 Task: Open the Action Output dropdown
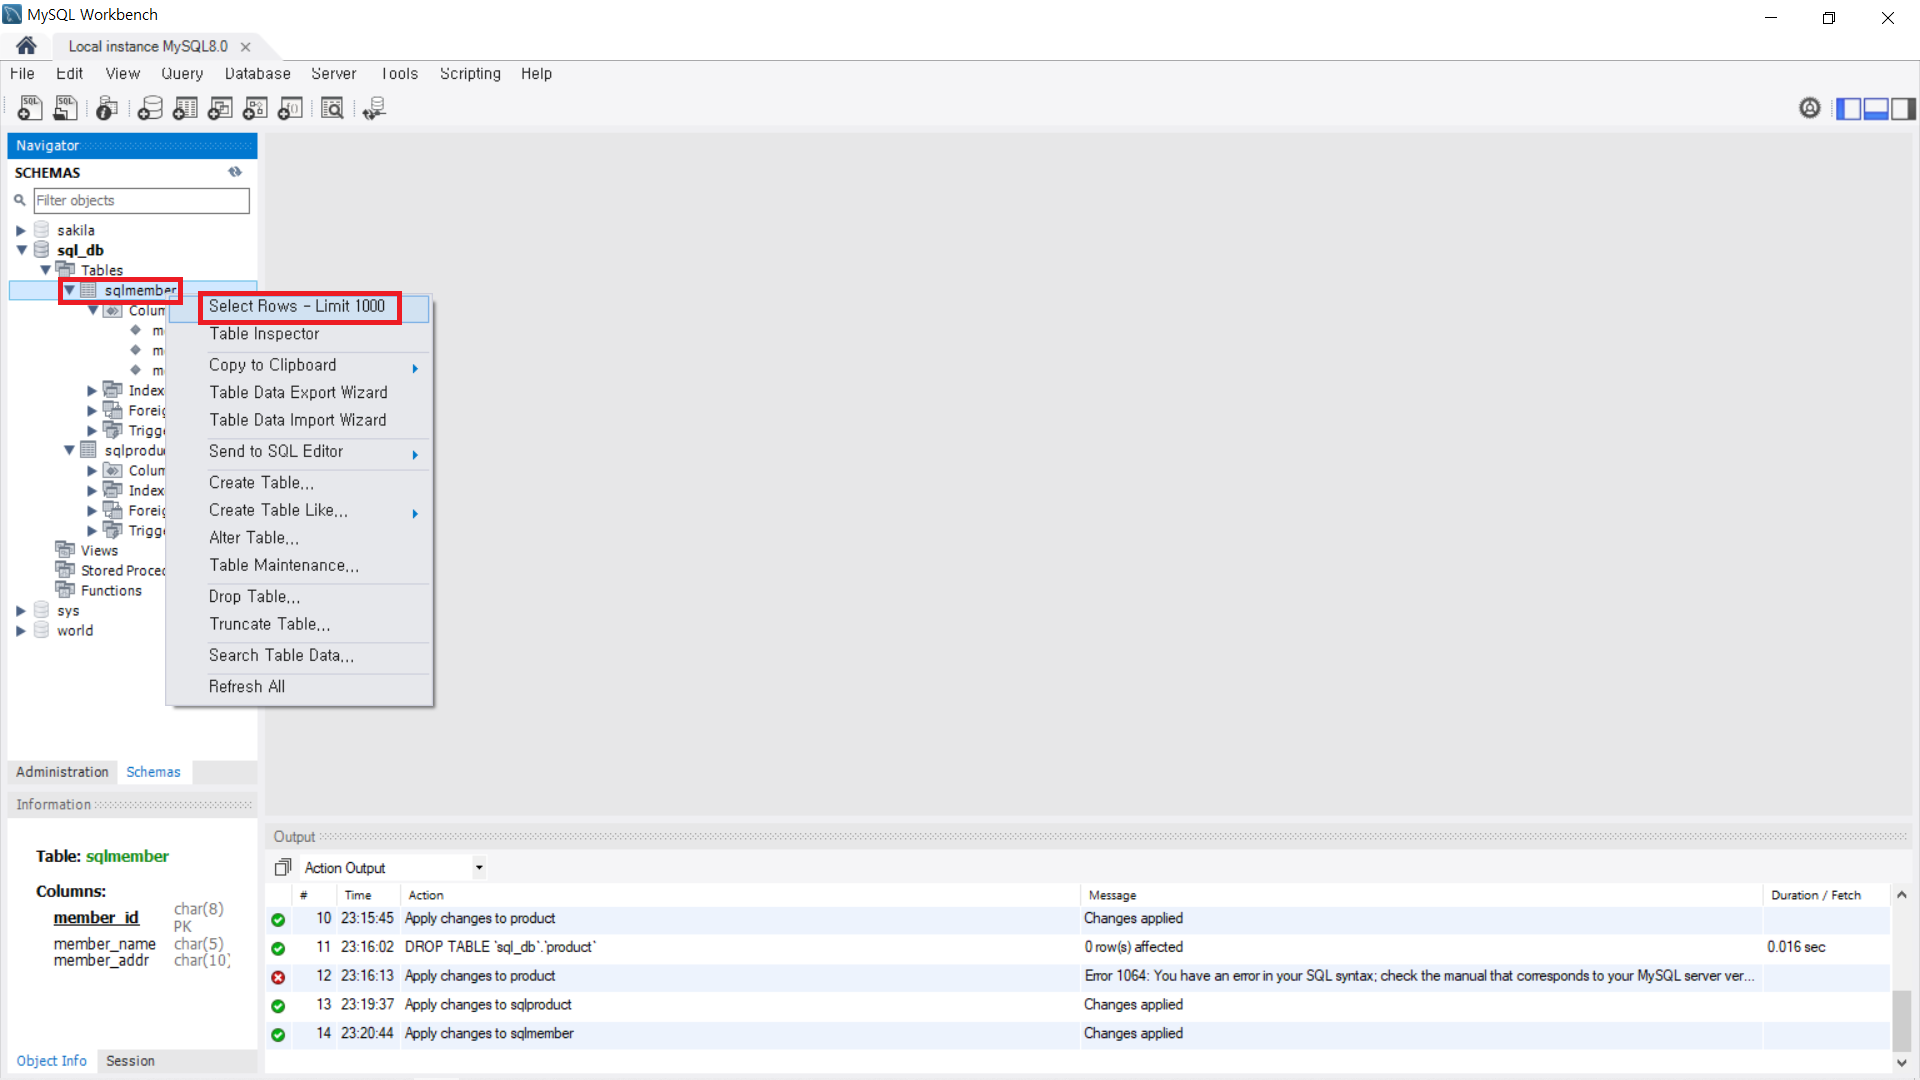coord(478,867)
